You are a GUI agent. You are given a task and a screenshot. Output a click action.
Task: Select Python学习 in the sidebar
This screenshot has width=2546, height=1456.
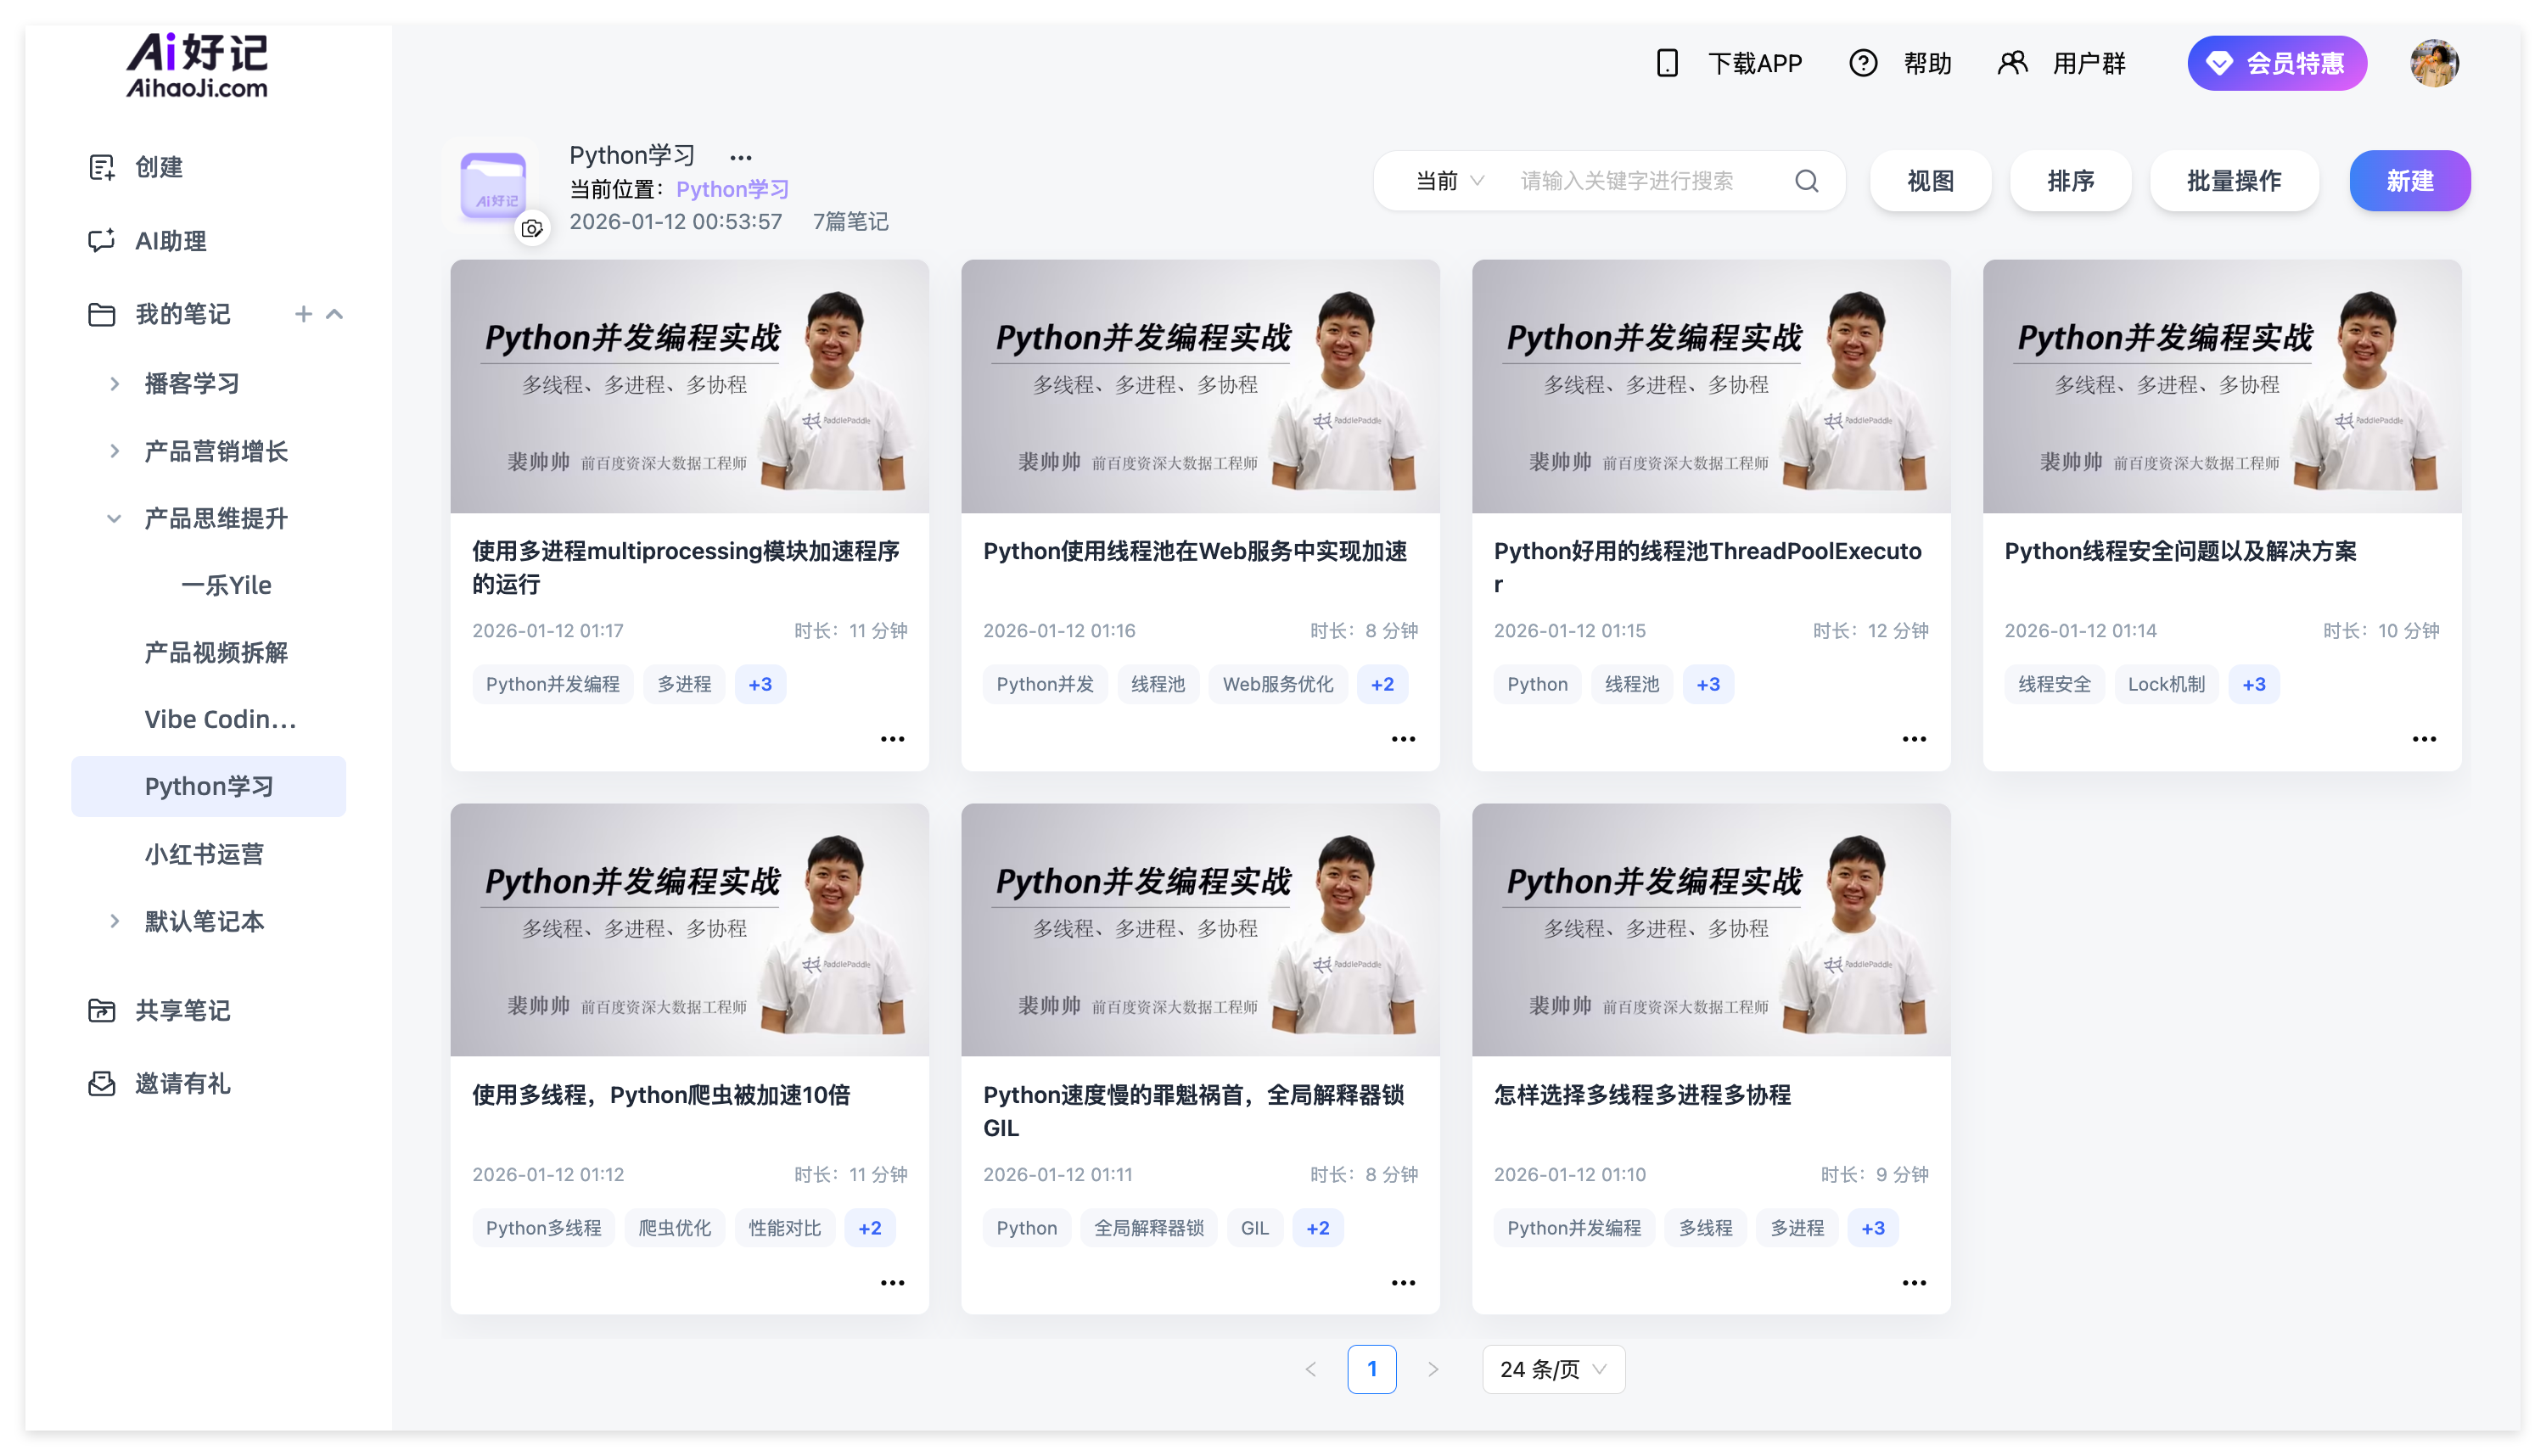click(x=208, y=786)
